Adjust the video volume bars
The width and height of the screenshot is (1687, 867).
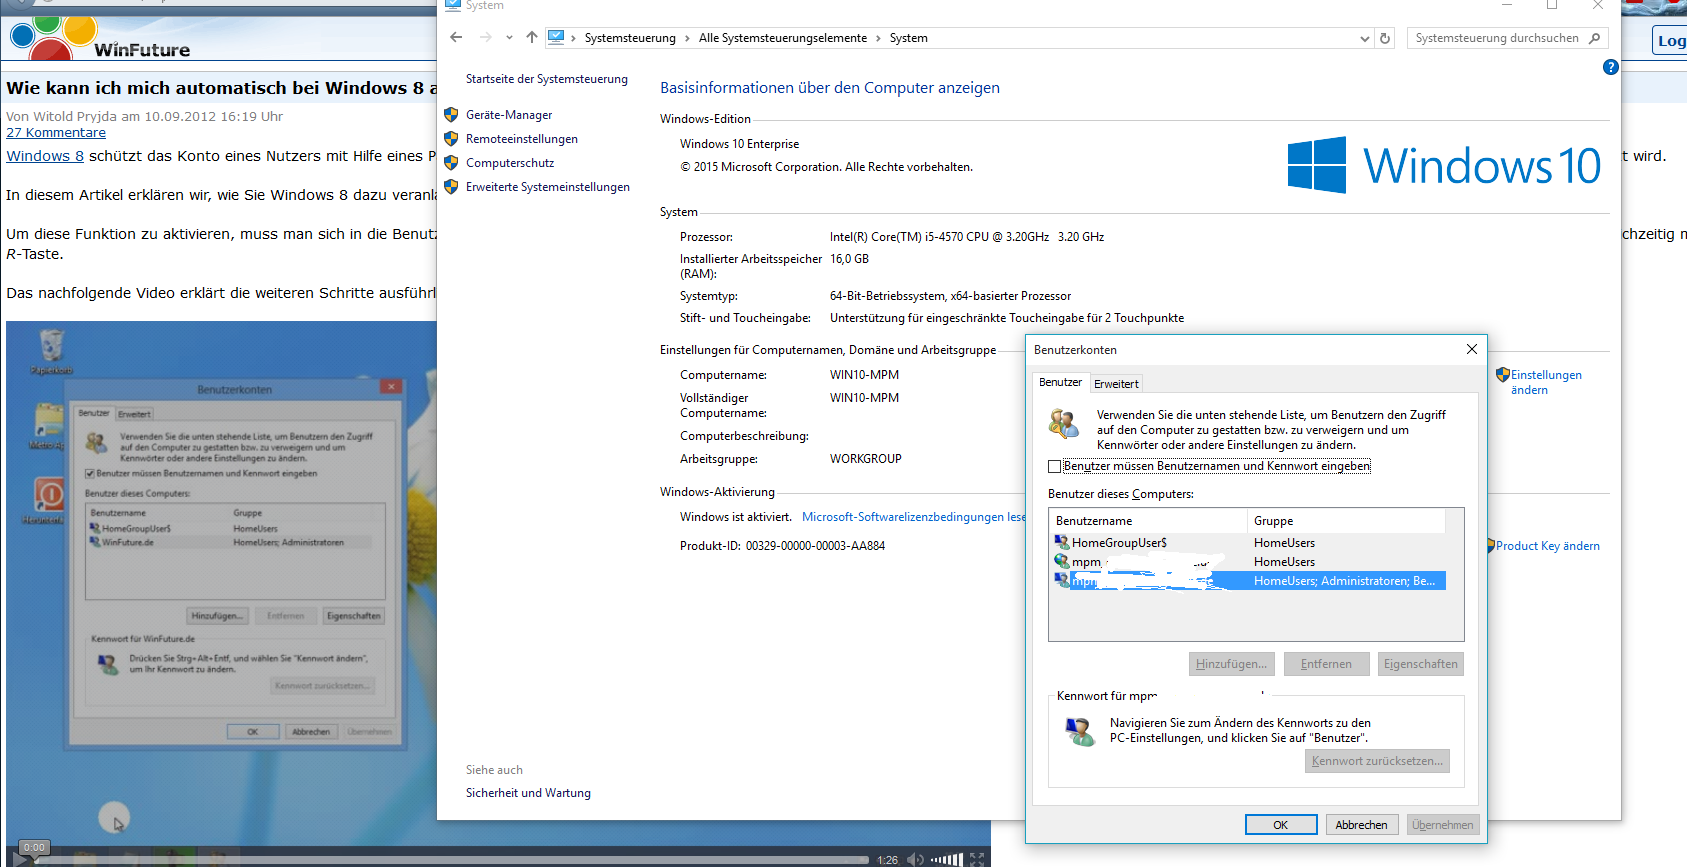[946, 859]
